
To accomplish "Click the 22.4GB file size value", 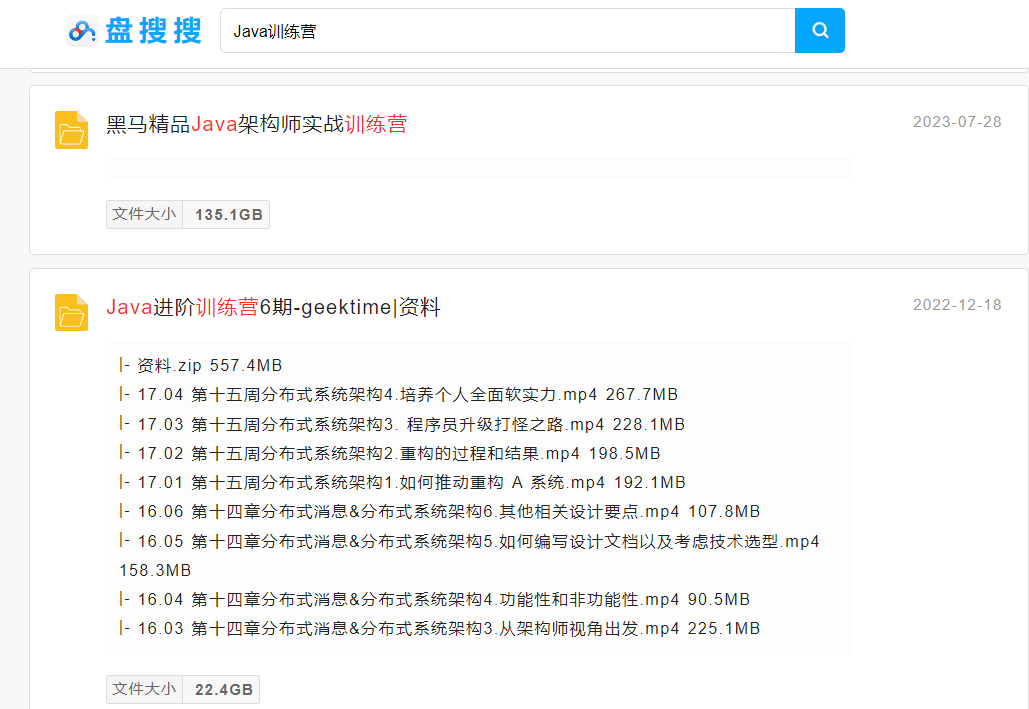I will [x=223, y=690].
